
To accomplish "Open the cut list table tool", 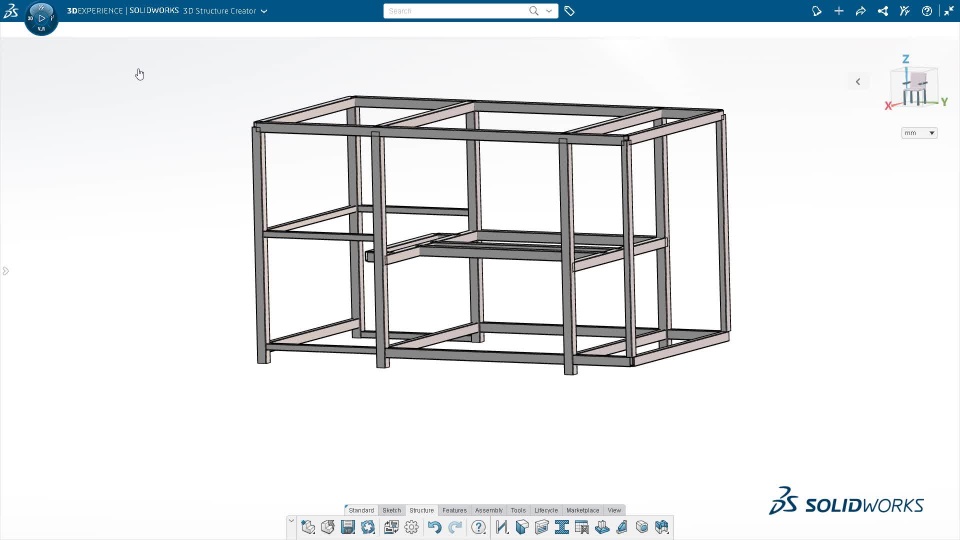I will point(582,527).
